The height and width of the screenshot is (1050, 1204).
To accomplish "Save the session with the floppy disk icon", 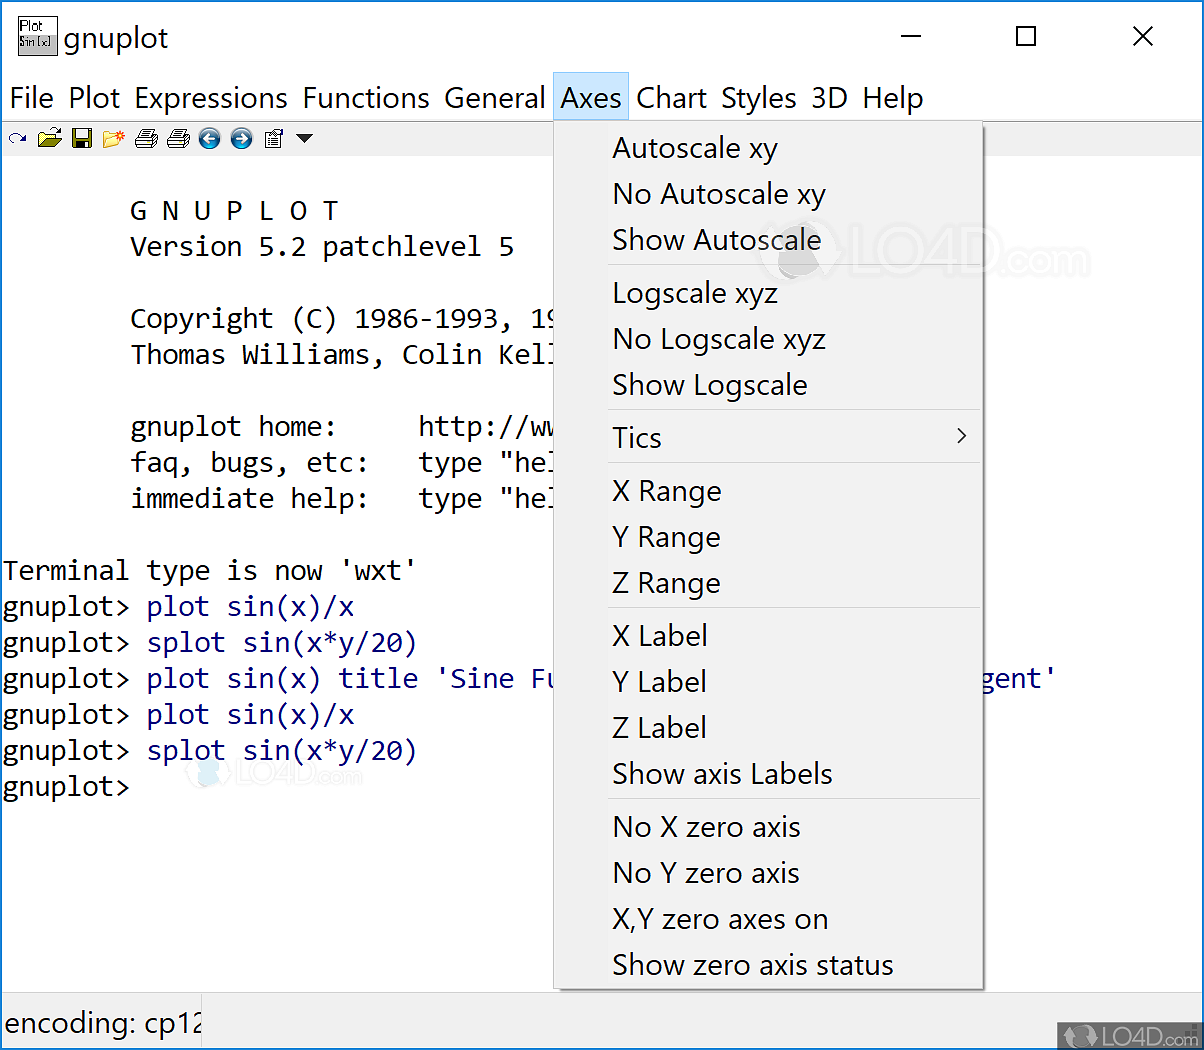I will point(82,138).
